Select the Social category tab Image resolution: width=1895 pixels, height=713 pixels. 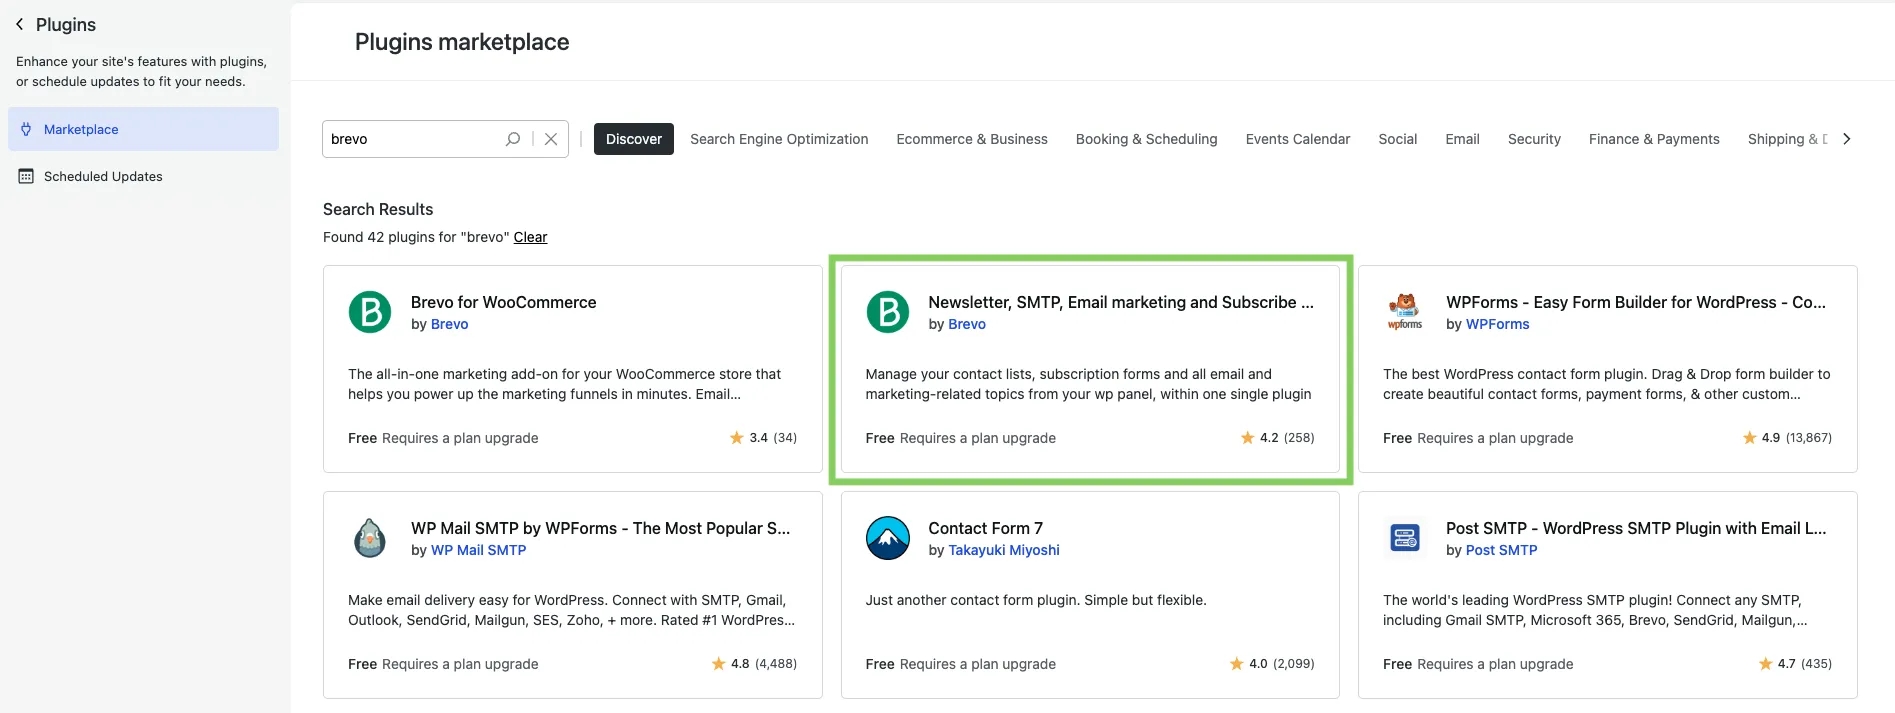click(x=1398, y=139)
